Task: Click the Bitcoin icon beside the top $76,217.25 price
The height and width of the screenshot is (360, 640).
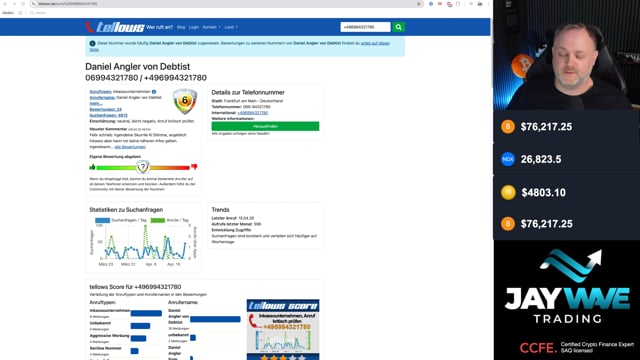Action: click(x=508, y=127)
